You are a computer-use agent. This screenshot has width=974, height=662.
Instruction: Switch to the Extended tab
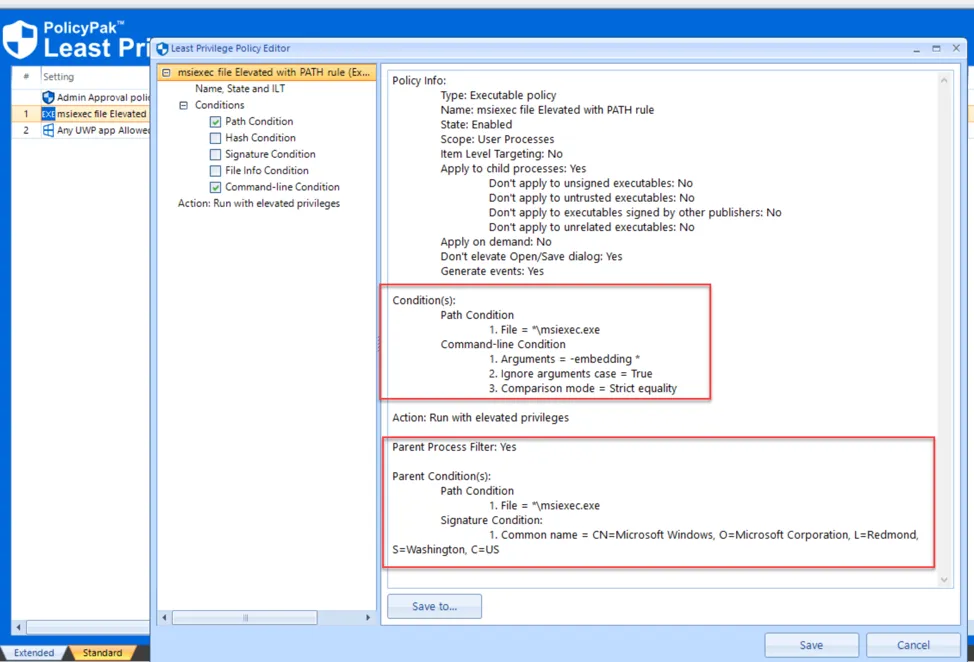click(x=34, y=653)
